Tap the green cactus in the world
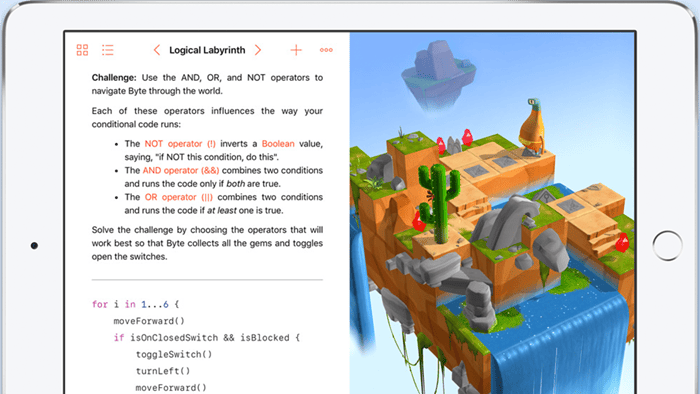700x394 pixels. pyautogui.click(x=439, y=203)
